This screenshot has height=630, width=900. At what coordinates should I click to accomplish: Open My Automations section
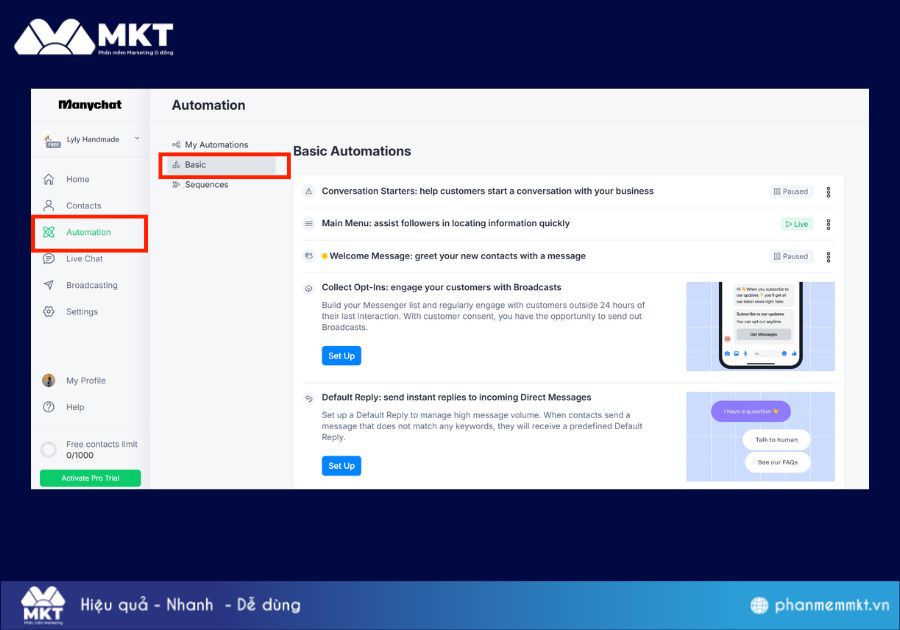tap(219, 143)
